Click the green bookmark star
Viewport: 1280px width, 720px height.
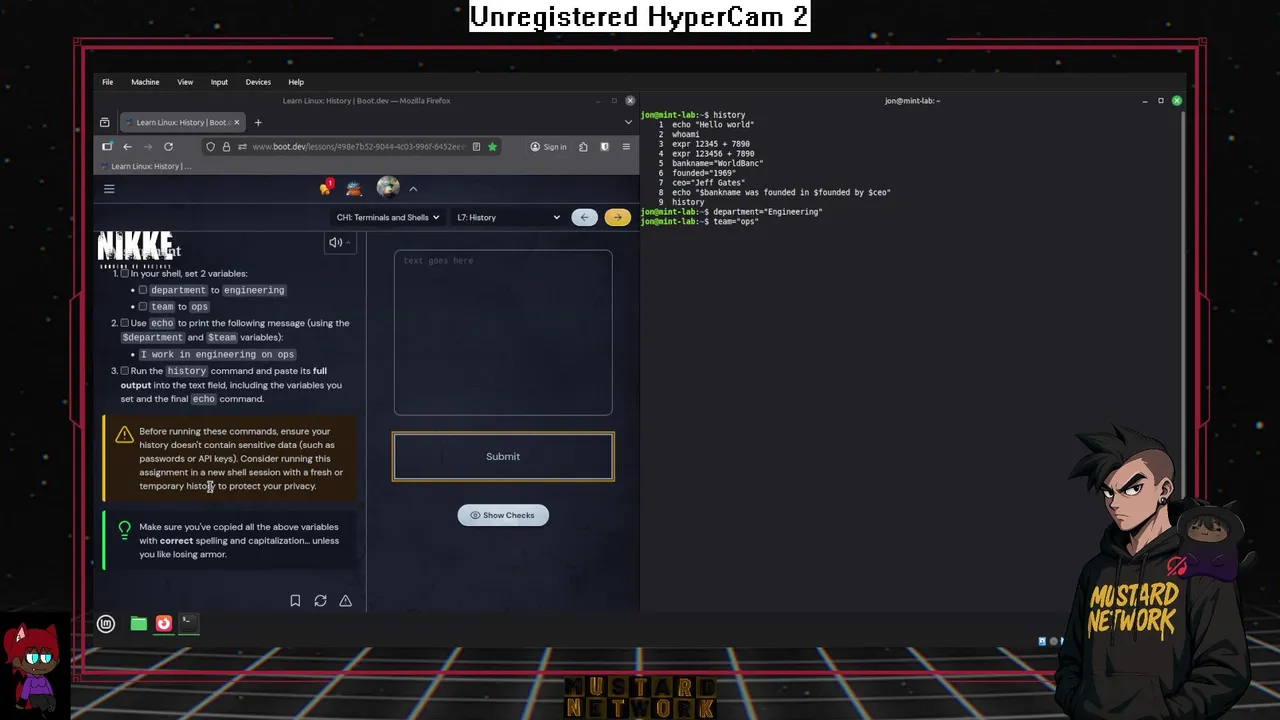pos(492,147)
